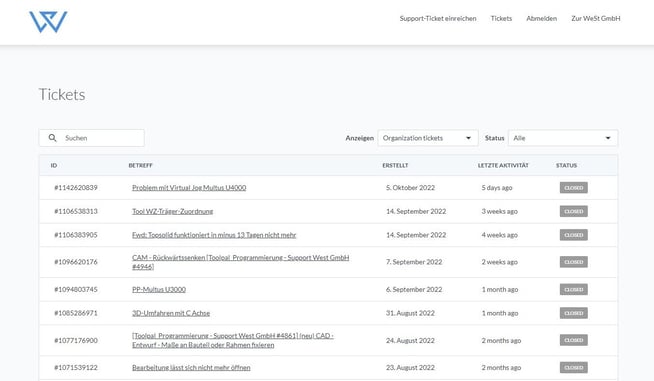Click the 4 weeks ago activity cell
The image size is (654, 381).
click(x=500, y=235)
